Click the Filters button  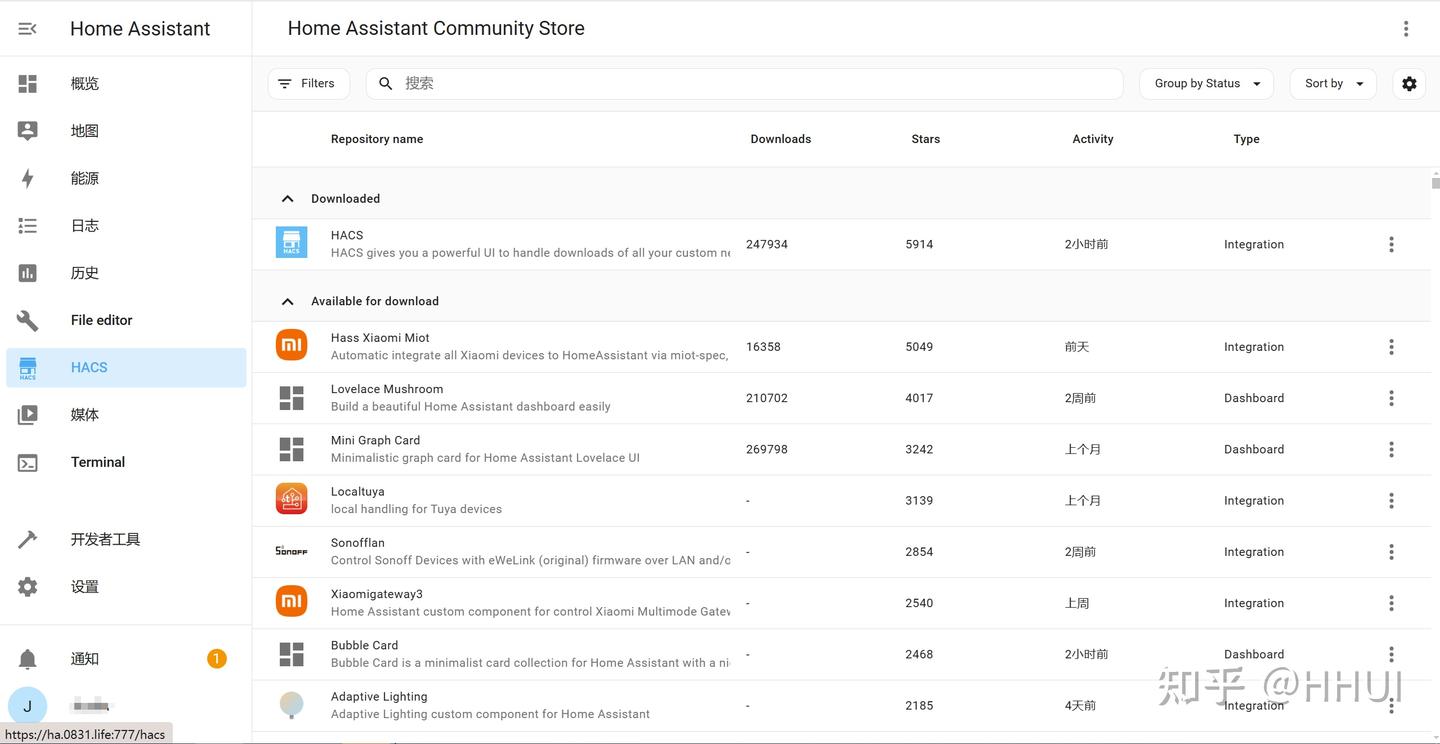click(308, 84)
